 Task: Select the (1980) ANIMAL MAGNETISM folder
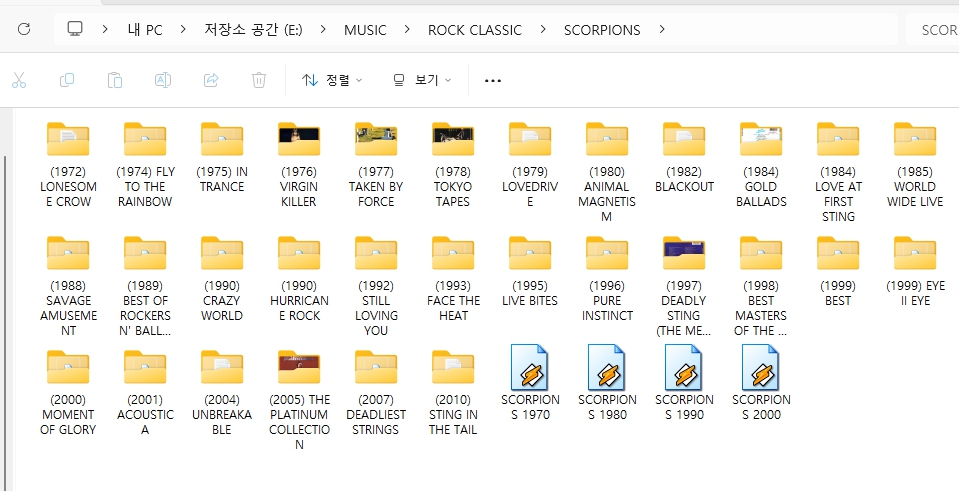coord(607,171)
